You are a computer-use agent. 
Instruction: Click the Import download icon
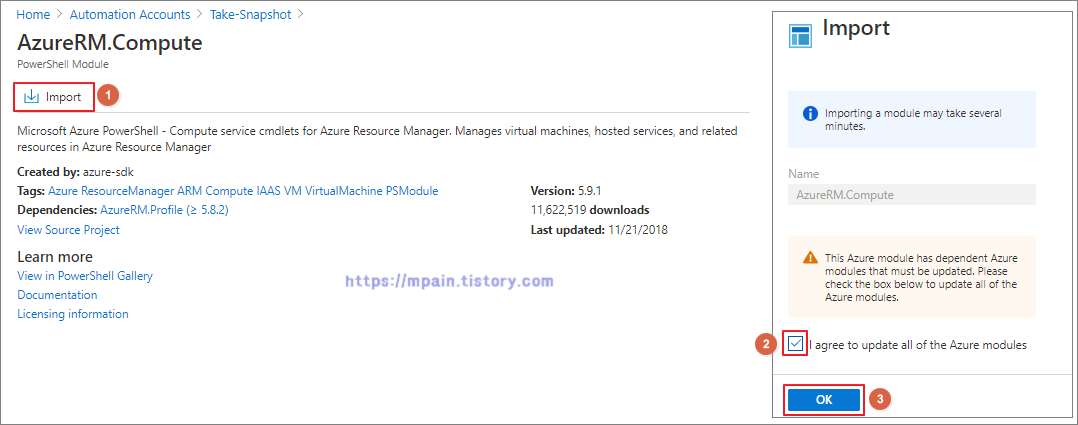pyautogui.click(x=31, y=97)
